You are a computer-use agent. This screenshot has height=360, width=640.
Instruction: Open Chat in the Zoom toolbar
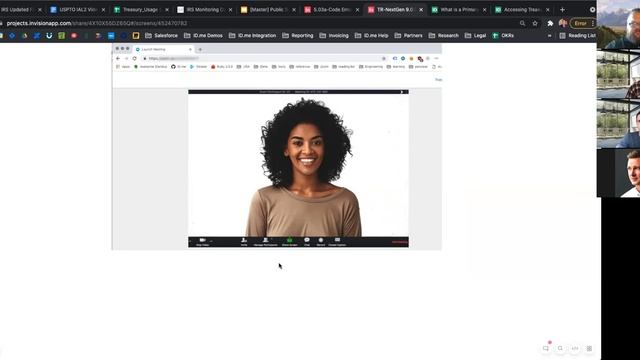pyautogui.click(x=307, y=242)
